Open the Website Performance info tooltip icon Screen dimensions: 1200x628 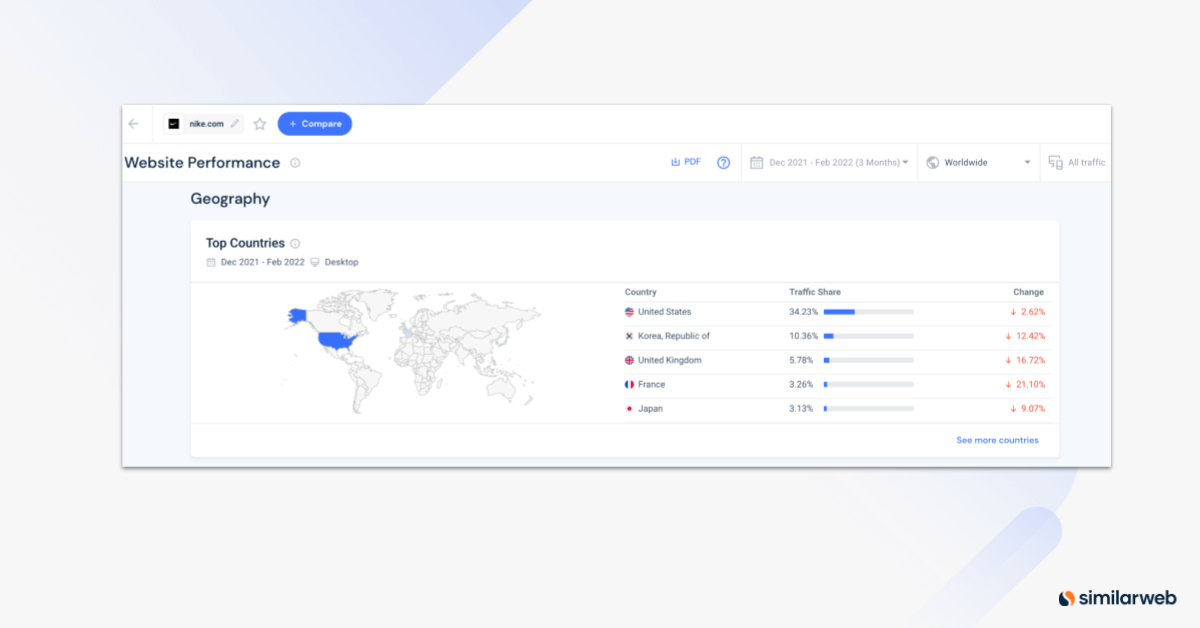pyautogui.click(x=295, y=163)
